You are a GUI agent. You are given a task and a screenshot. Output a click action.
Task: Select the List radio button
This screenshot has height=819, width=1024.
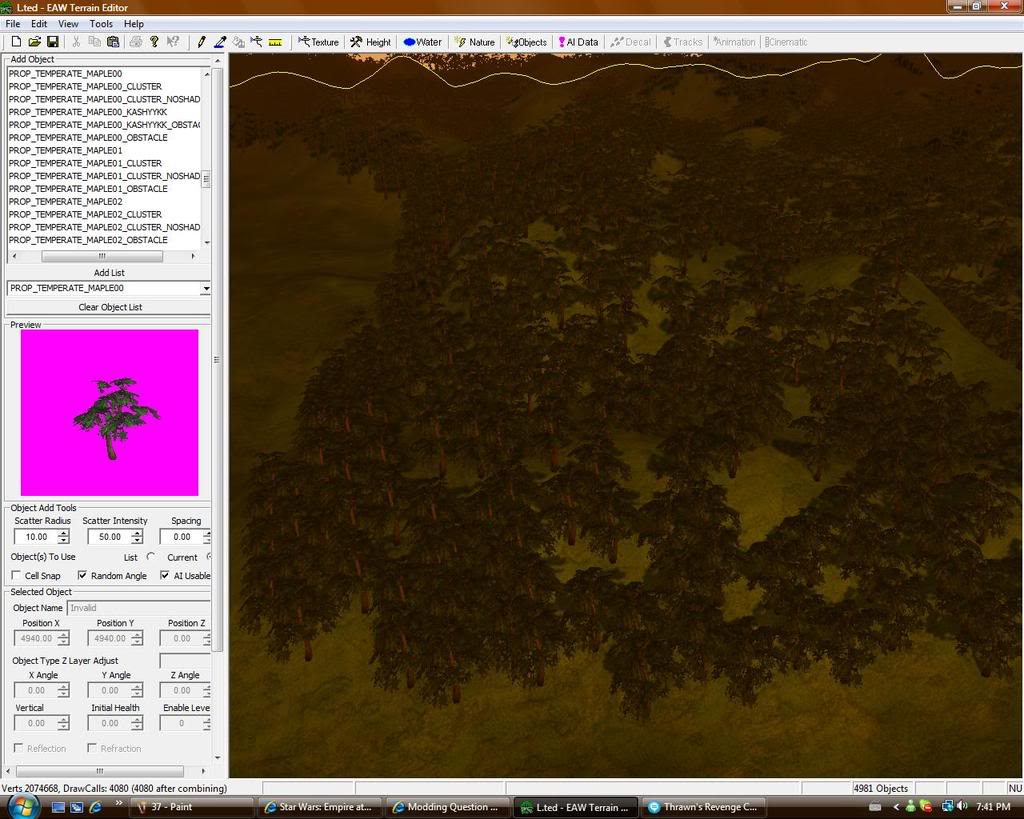pos(151,557)
